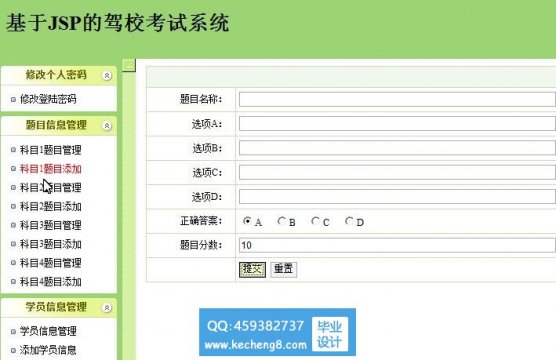556x360 pixels.
Task: Open 科目2题目添加 link
Action: click(x=51, y=206)
